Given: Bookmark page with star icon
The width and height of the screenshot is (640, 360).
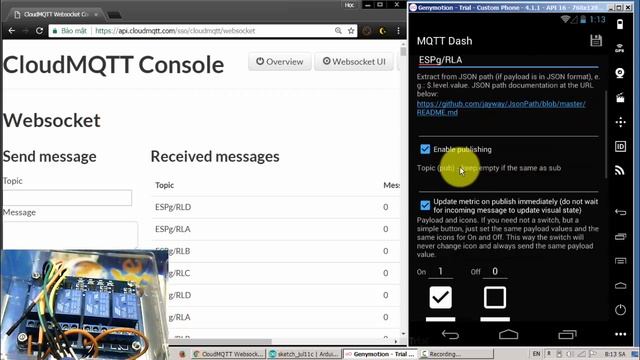Looking at the screenshot, I should coord(351,31).
